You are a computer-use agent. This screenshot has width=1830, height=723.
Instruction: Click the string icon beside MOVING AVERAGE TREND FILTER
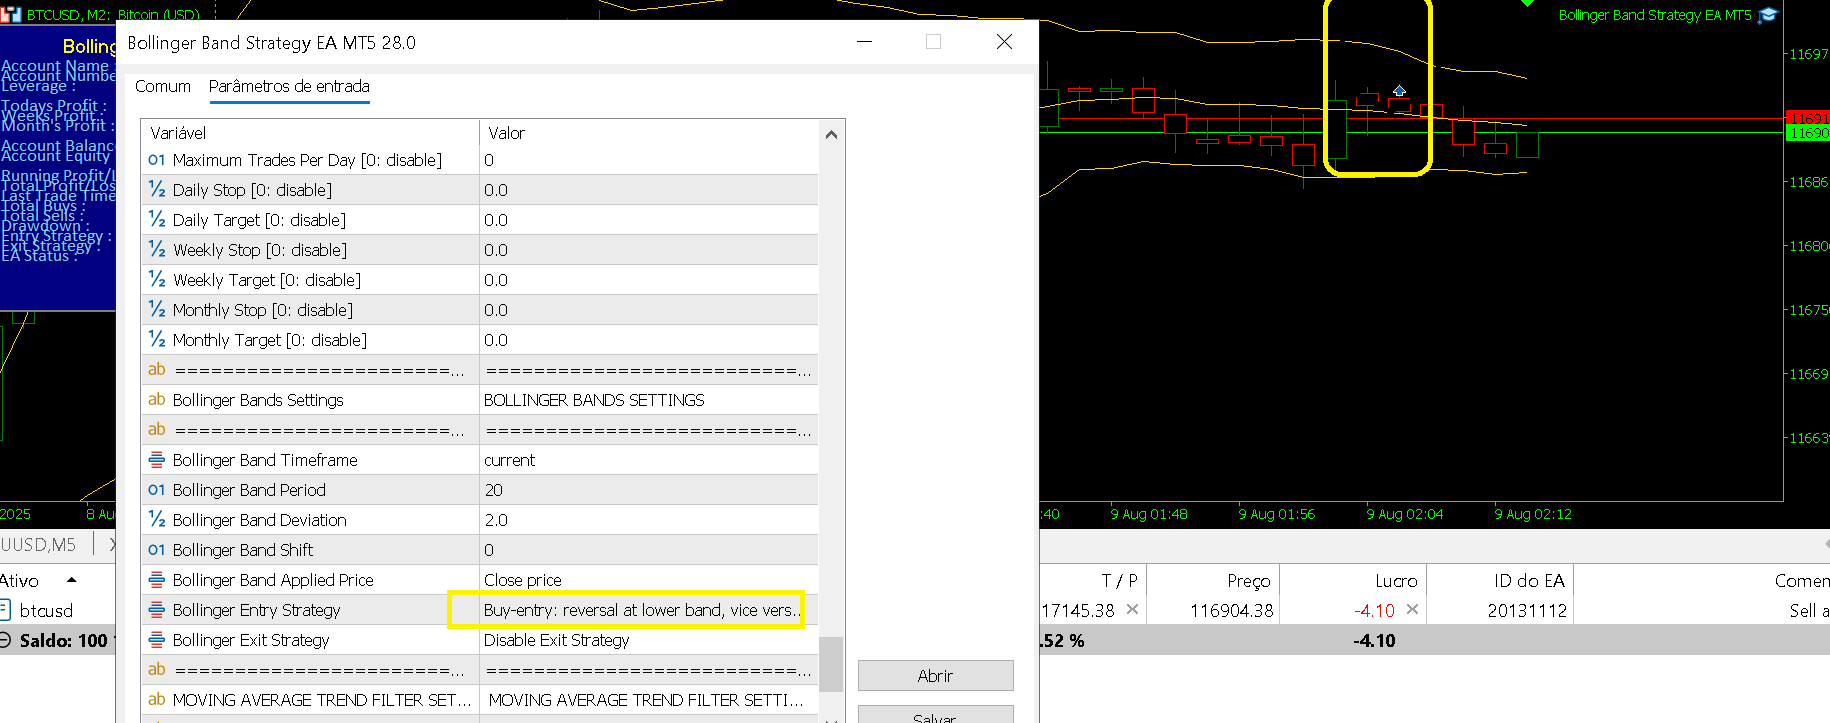[x=157, y=700]
